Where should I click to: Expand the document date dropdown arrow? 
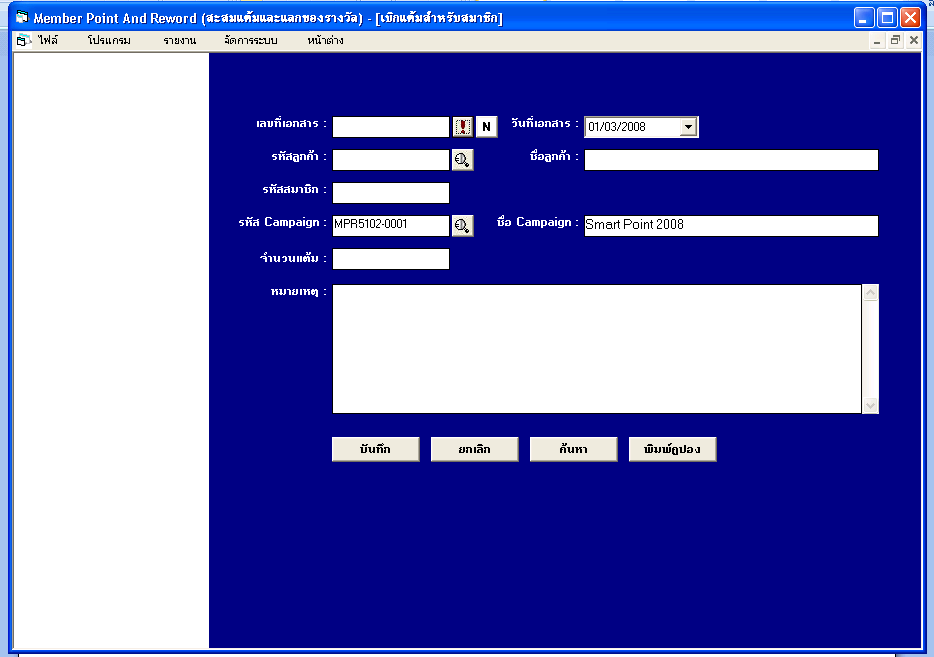coord(688,127)
